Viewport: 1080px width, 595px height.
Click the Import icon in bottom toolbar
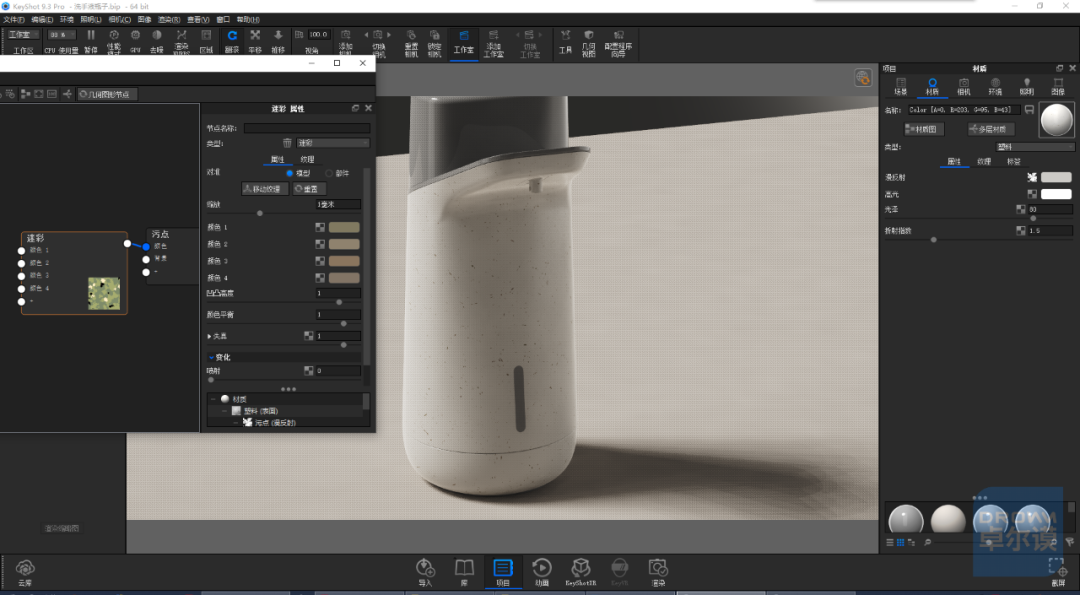425,572
